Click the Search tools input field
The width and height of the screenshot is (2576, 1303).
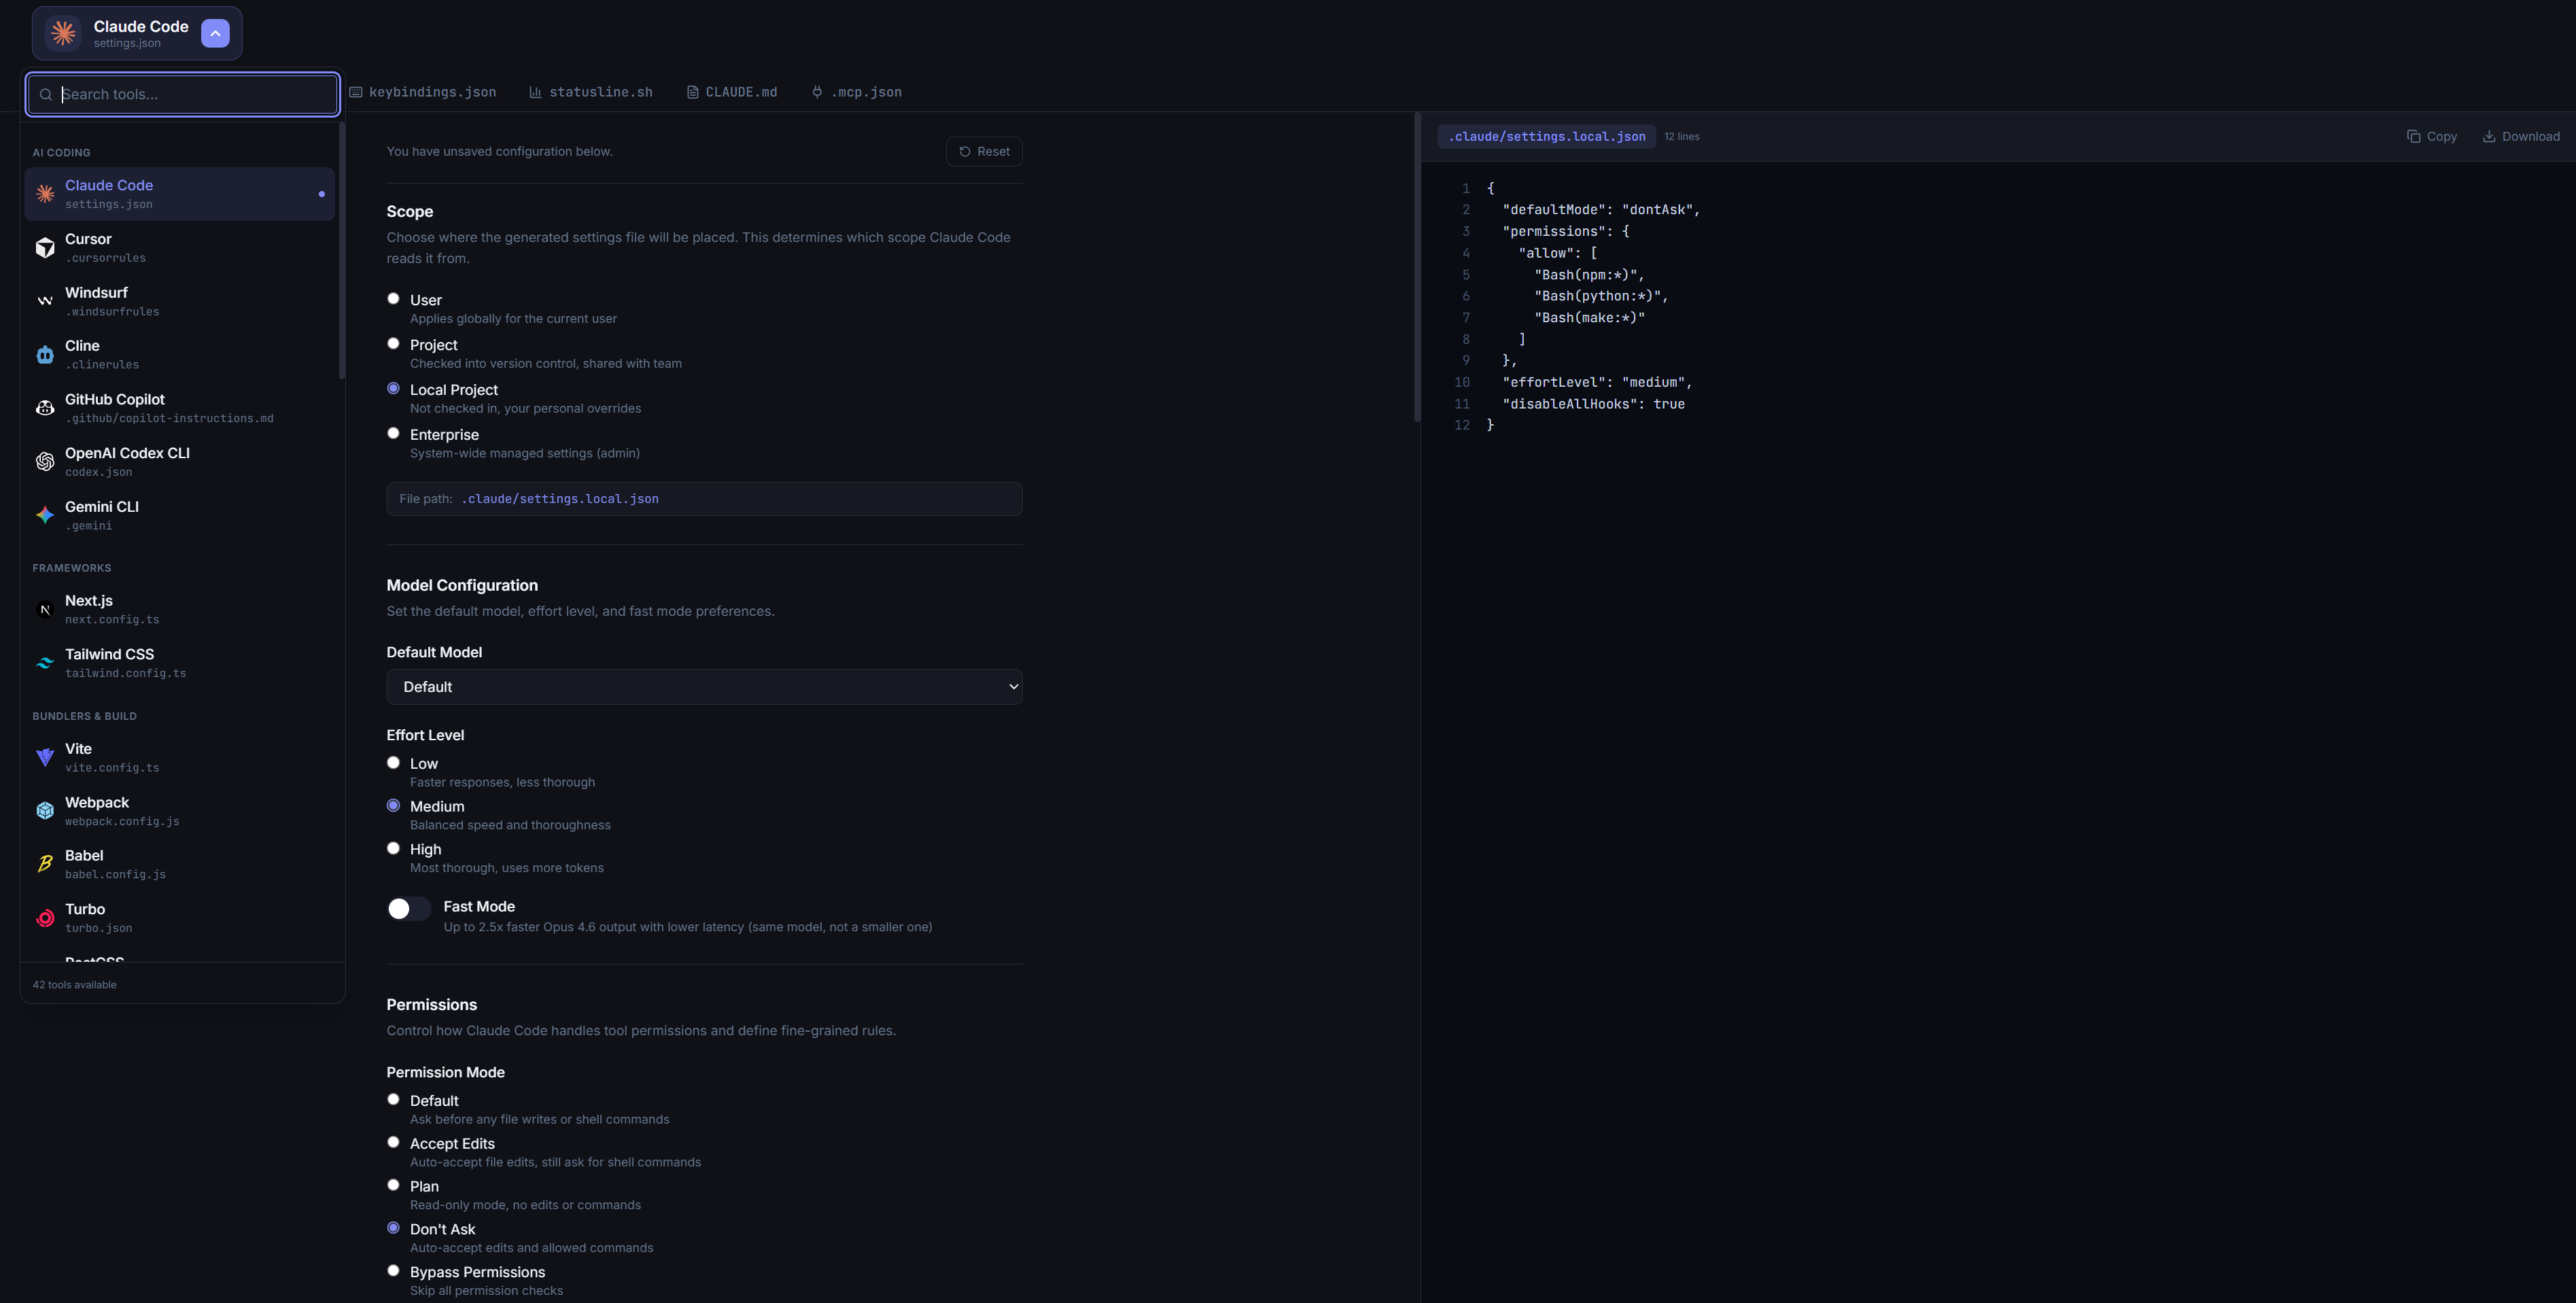pos(182,94)
